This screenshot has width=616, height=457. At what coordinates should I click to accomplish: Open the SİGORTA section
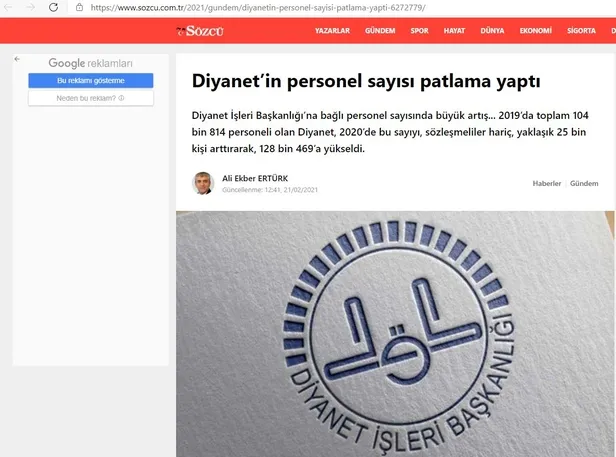[x=581, y=31]
